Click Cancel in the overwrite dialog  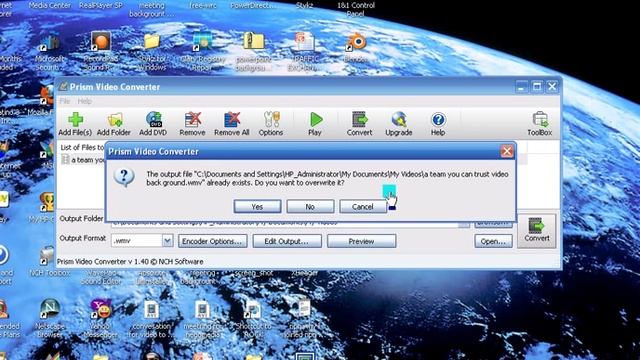pos(362,207)
